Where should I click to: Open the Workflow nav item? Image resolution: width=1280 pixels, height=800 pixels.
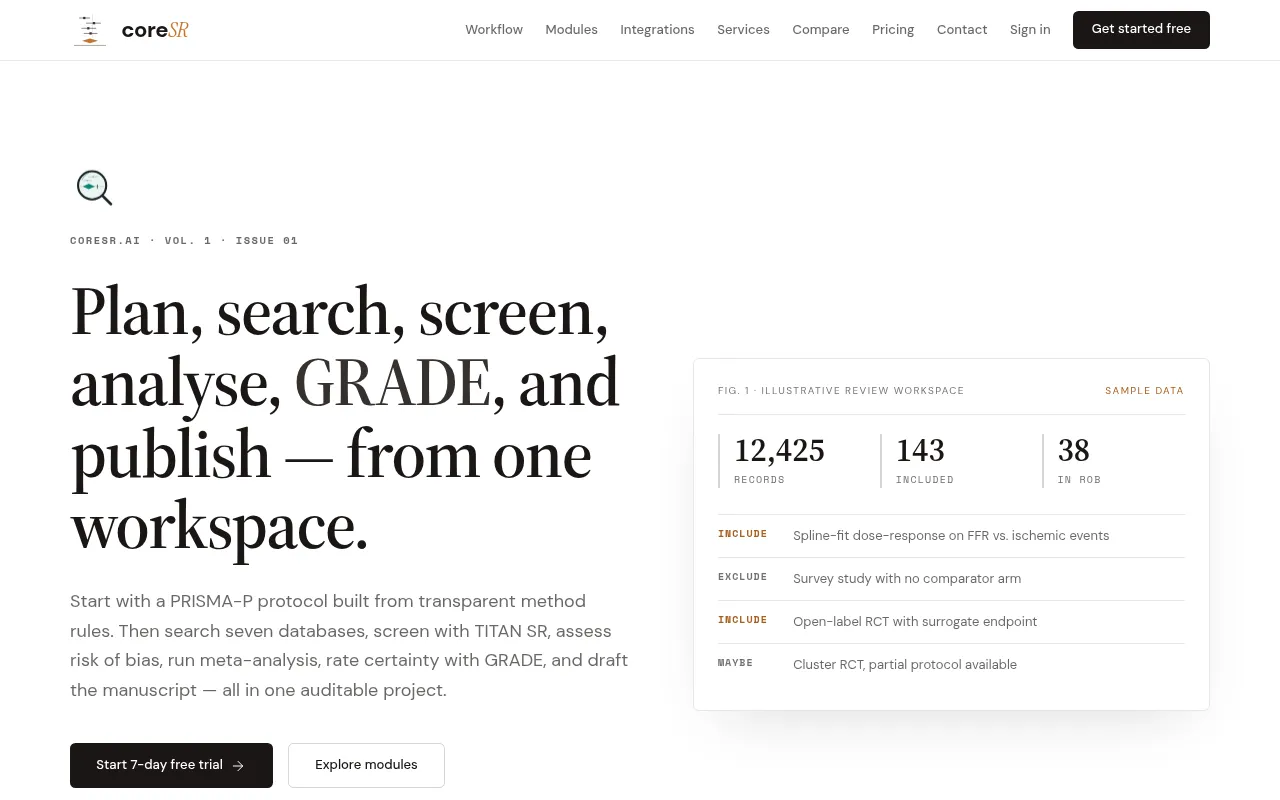[494, 30]
